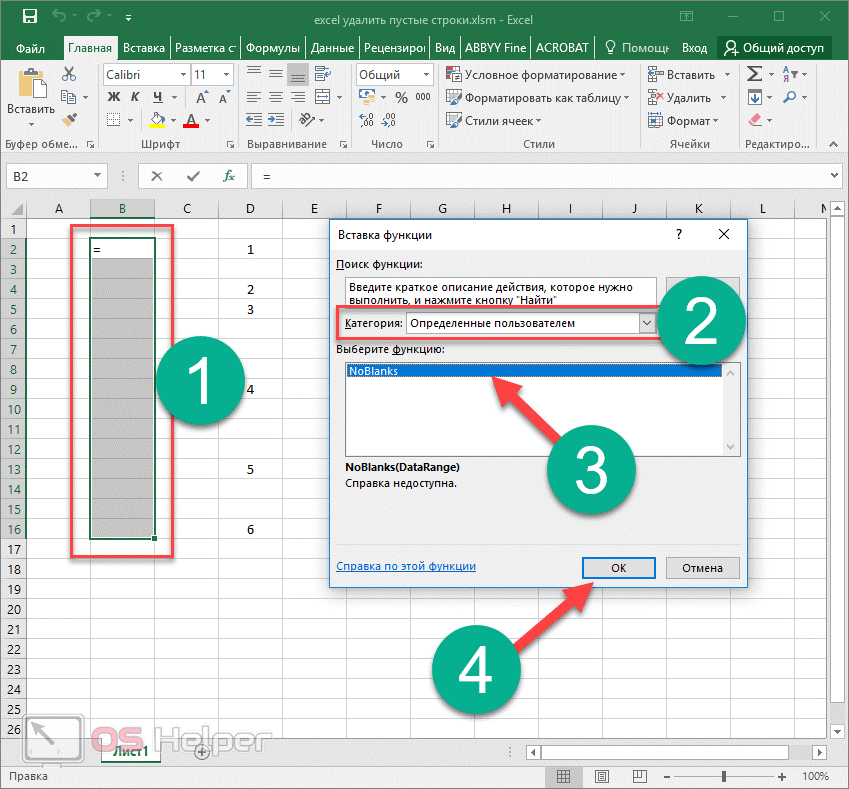The height and width of the screenshot is (789, 849).
Task: Toggle Underline (Ч) formatting
Action: tap(156, 97)
